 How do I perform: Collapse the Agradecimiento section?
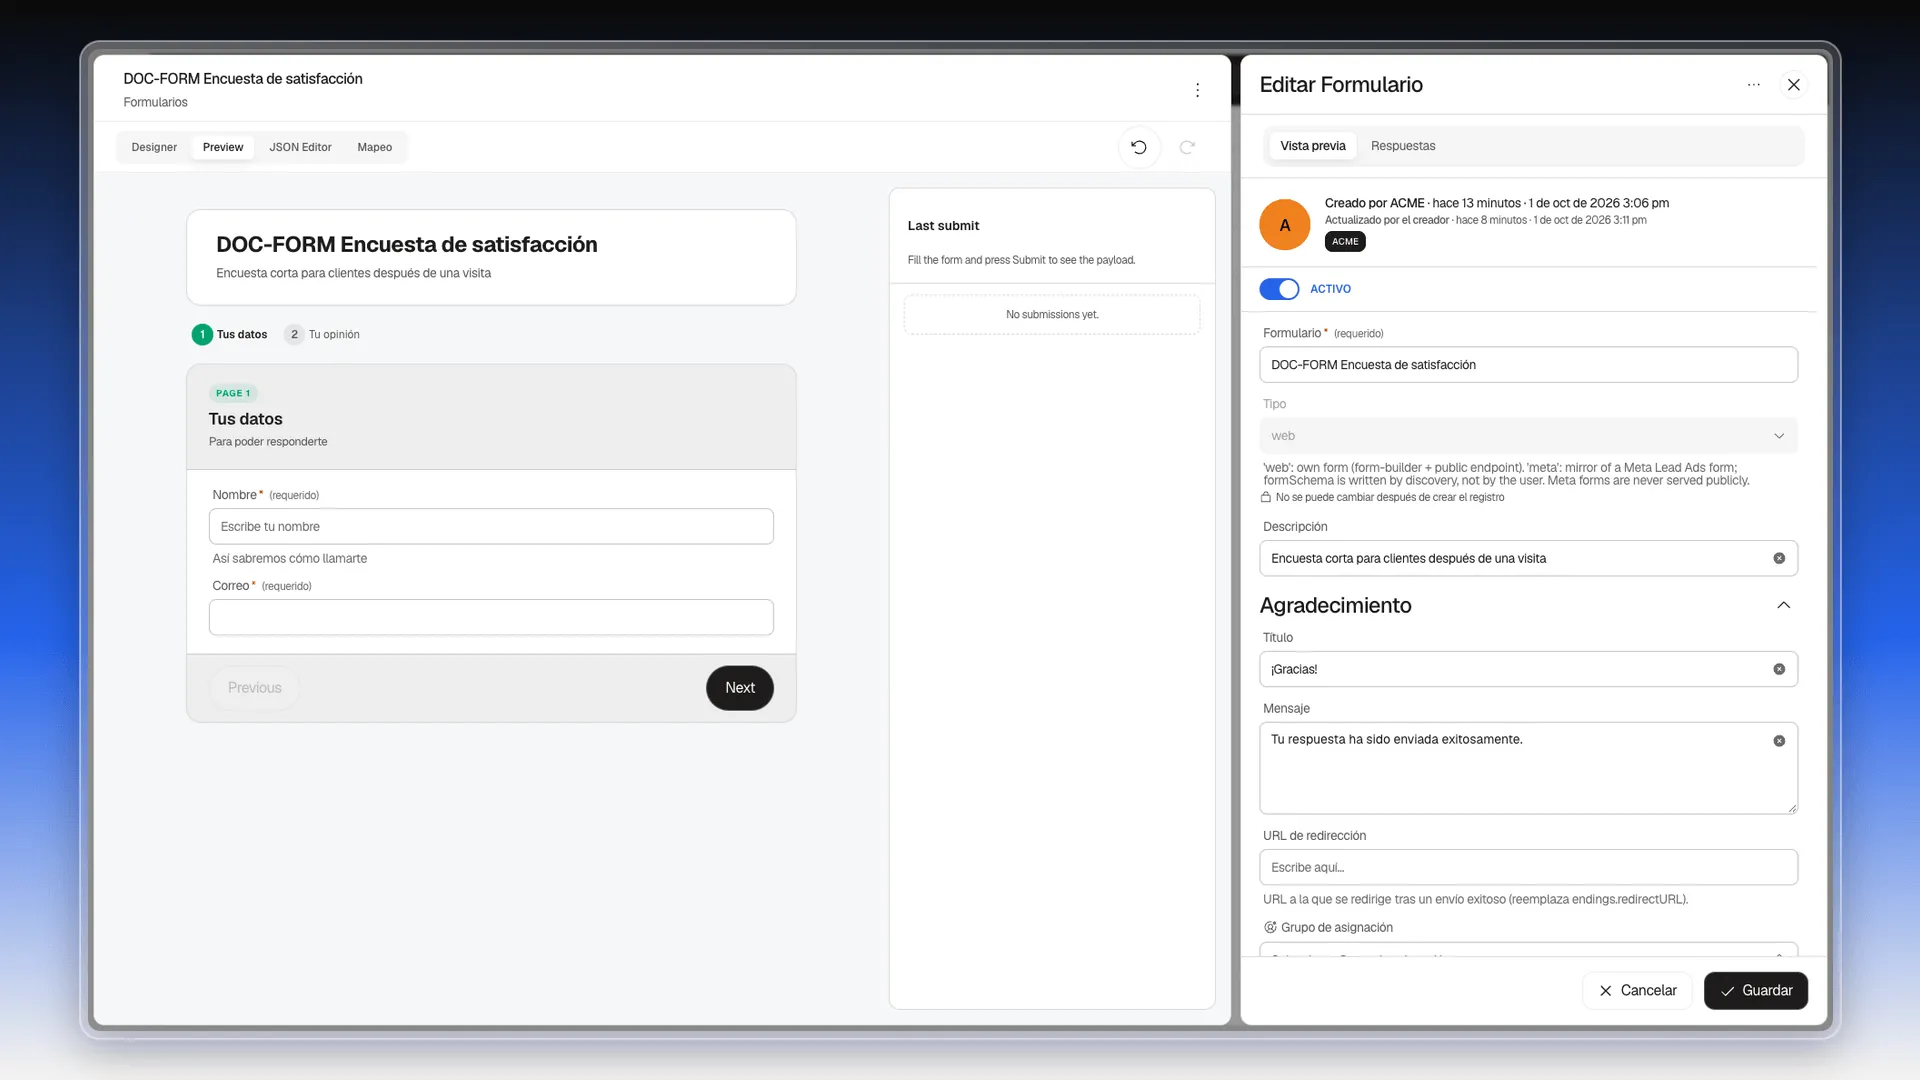[1784, 605]
